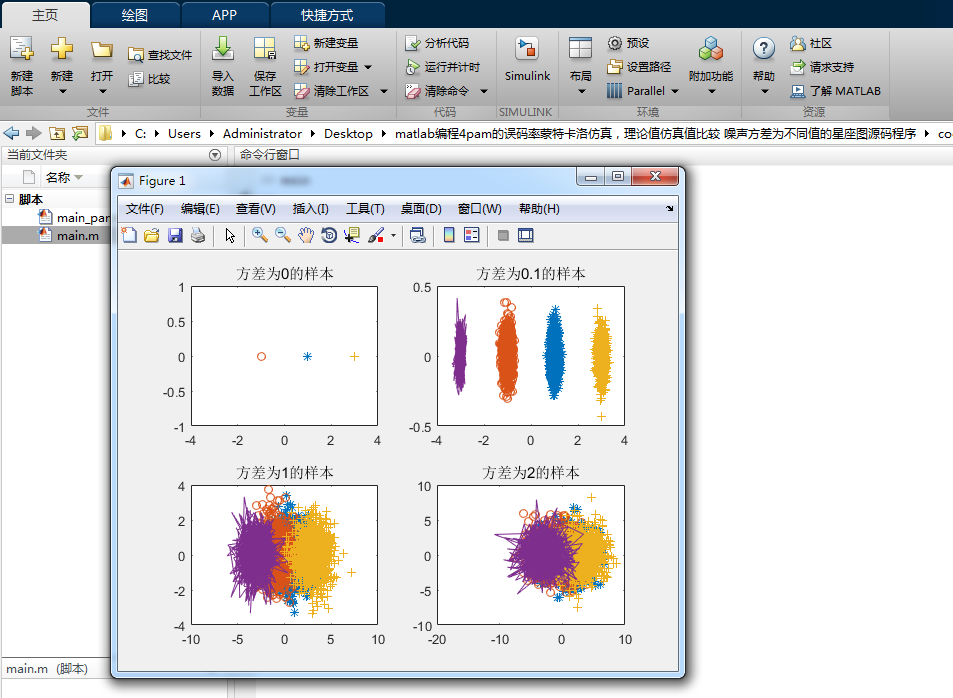The image size is (953, 698).
Task: Toggle the Edit Plot arrow pointer
Action: pyautogui.click(x=230, y=235)
